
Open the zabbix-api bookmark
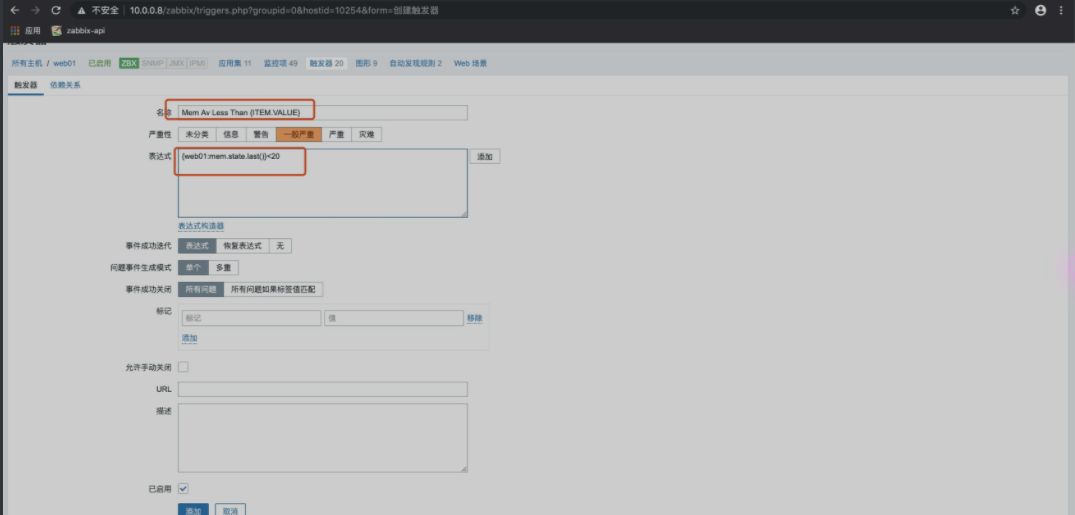pyautogui.click(x=78, y=30)
